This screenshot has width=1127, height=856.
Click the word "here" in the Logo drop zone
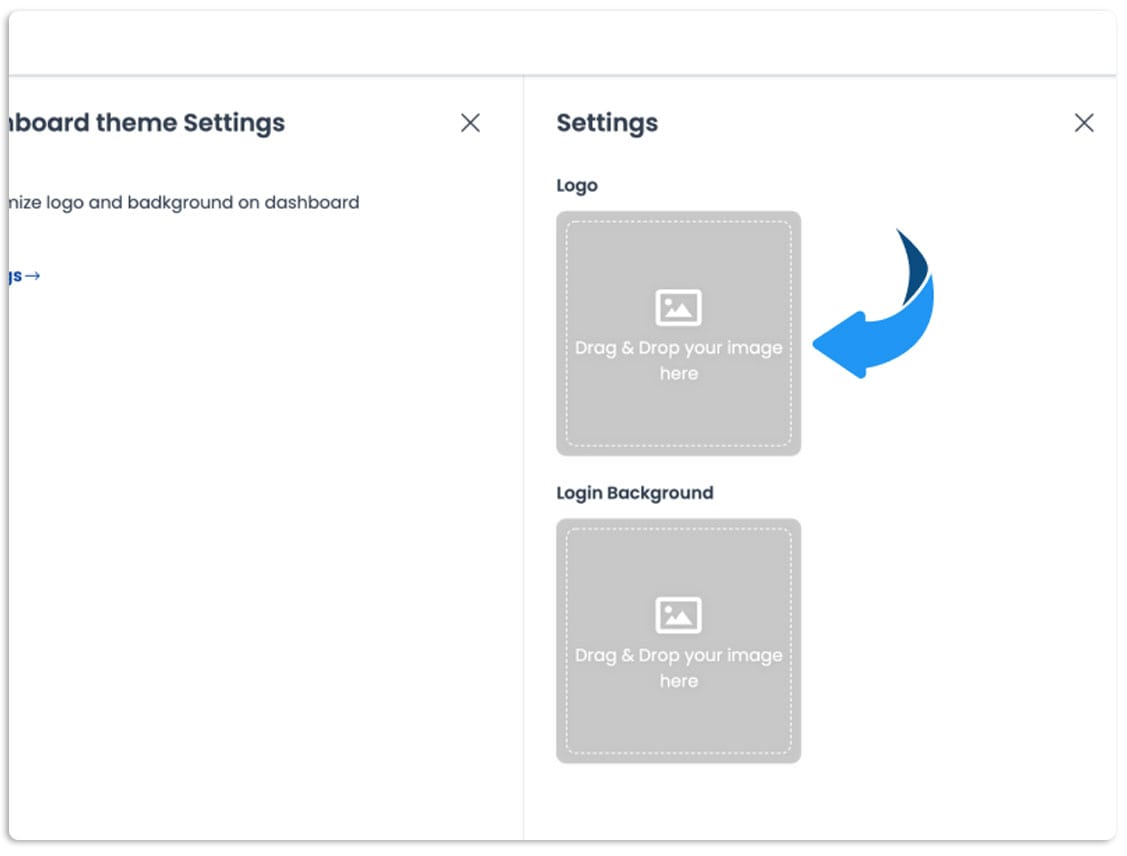click(x=678, y=374)
